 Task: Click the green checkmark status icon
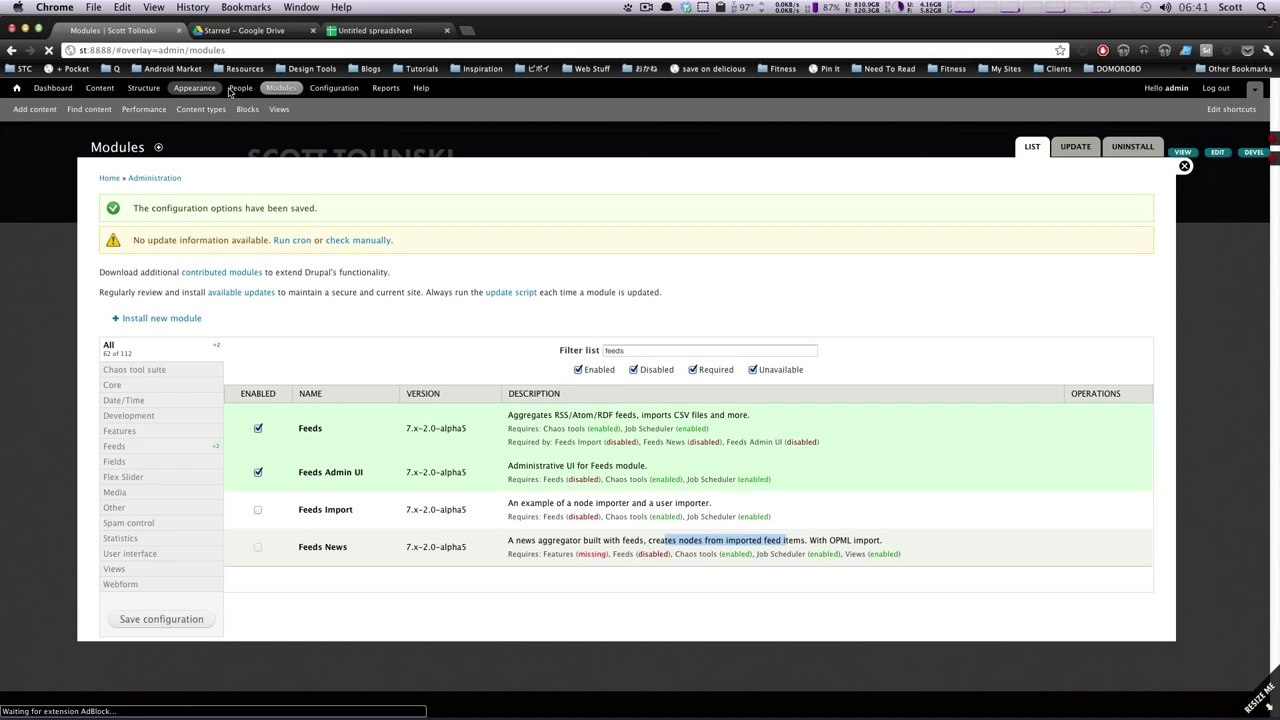(x=113, y=208)
